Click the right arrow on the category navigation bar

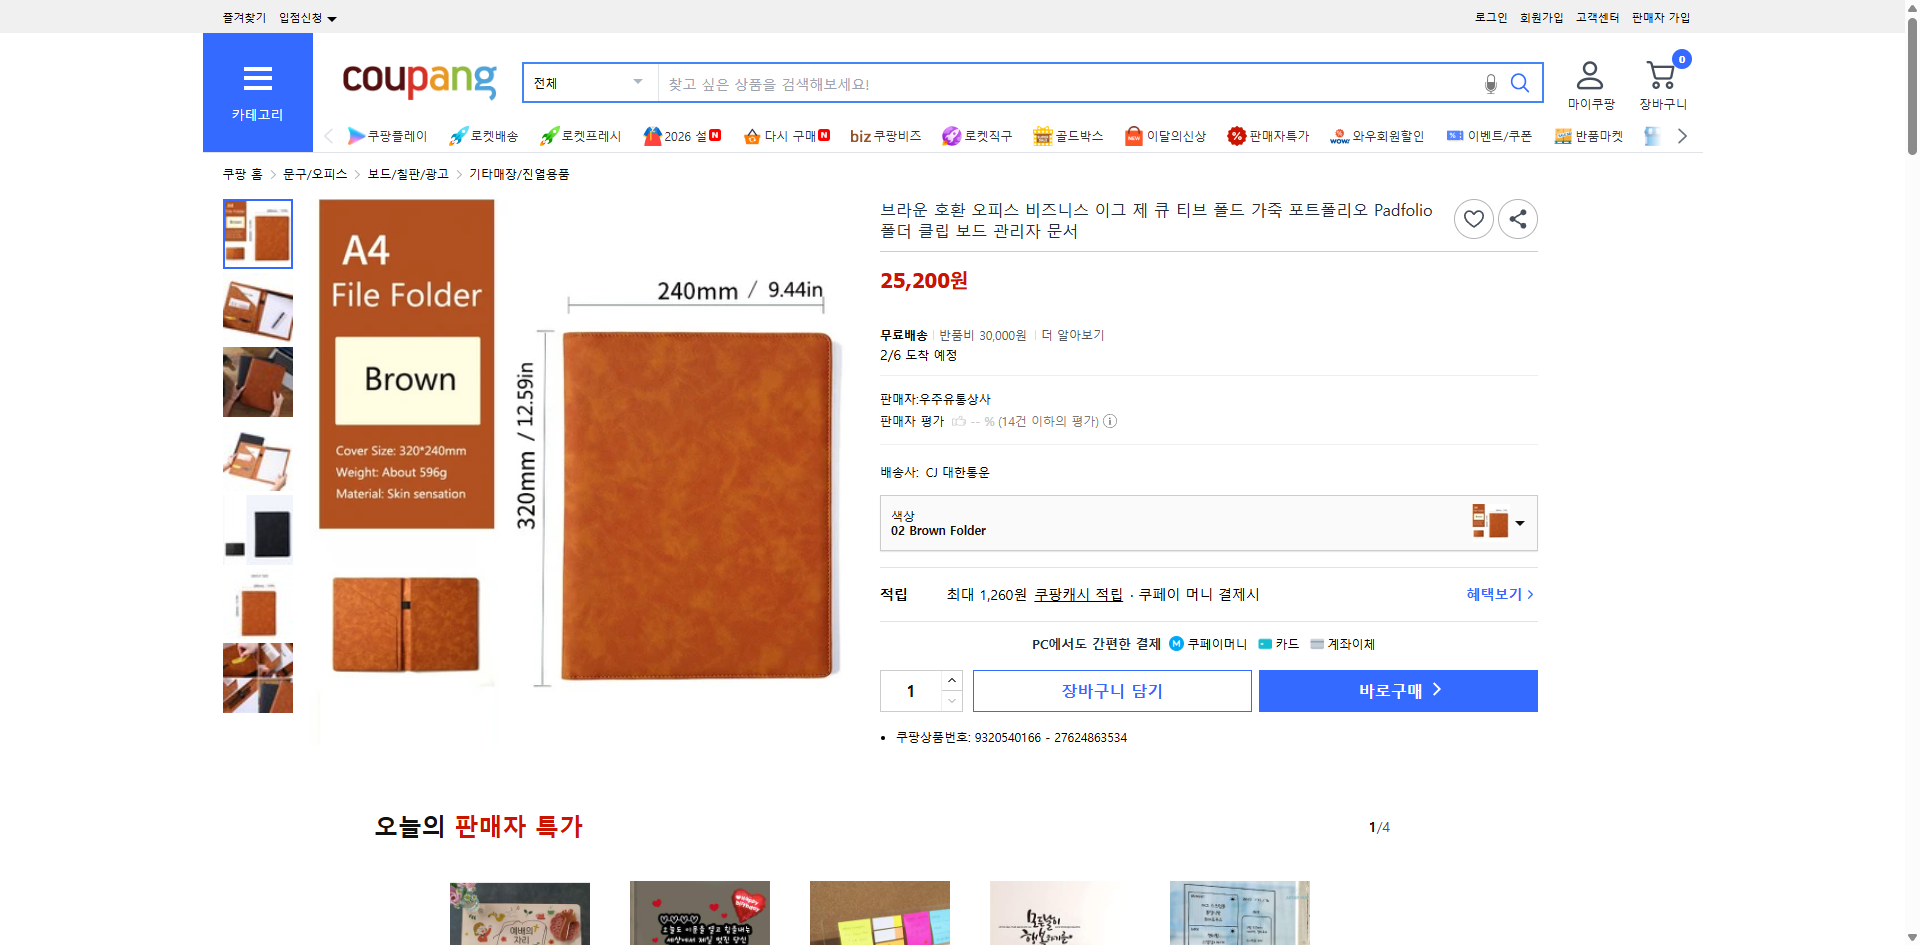click(1682, 135)
